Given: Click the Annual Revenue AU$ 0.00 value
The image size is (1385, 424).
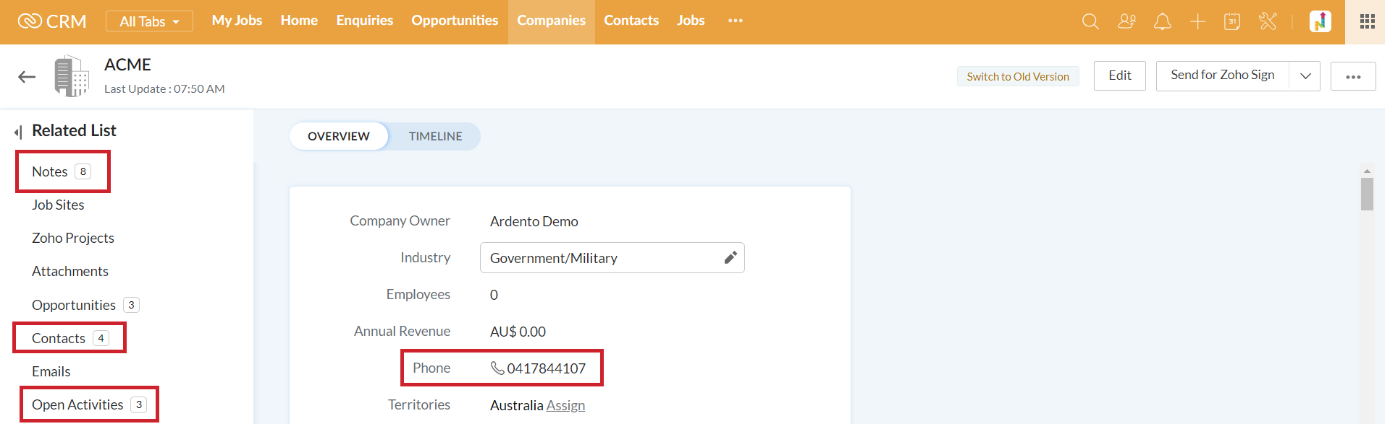Looking at the screenshot, I should coord(518,331).
